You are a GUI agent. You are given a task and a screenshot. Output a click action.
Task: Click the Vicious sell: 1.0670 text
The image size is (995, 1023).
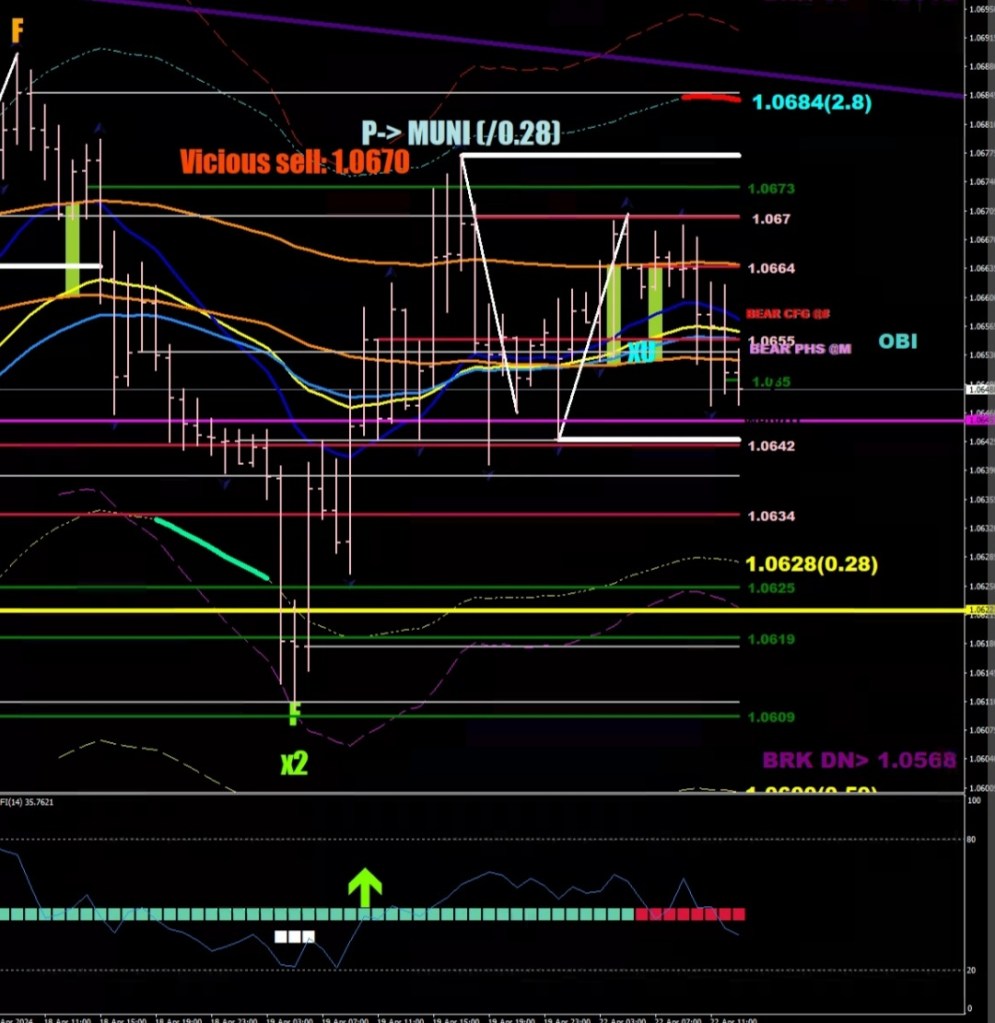(294, 162)
